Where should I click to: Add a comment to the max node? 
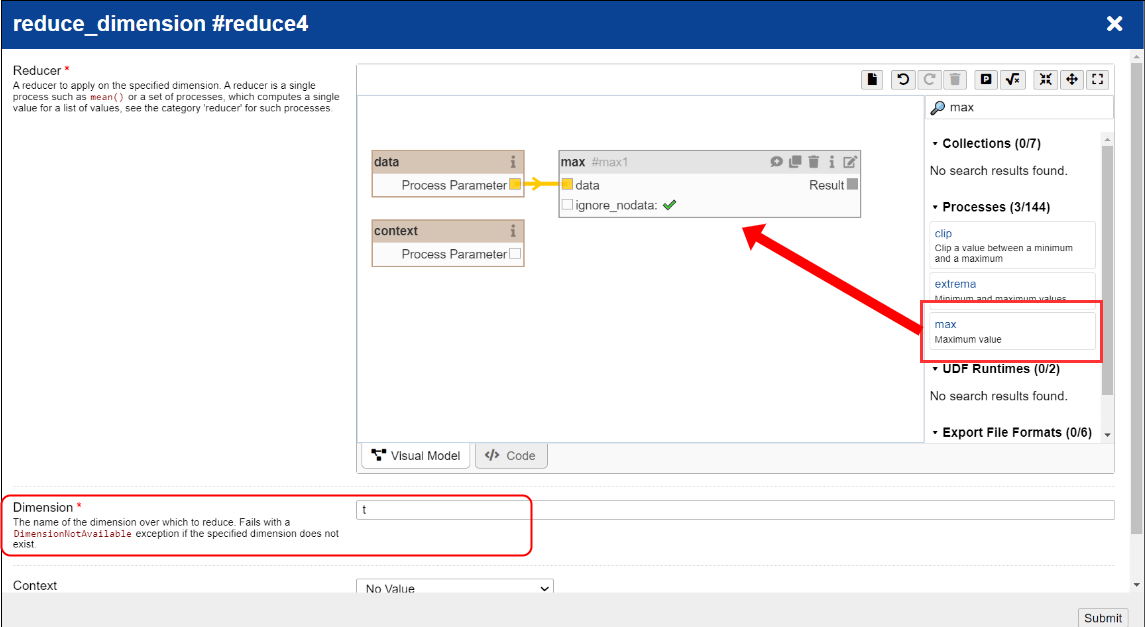coord(776,162)
